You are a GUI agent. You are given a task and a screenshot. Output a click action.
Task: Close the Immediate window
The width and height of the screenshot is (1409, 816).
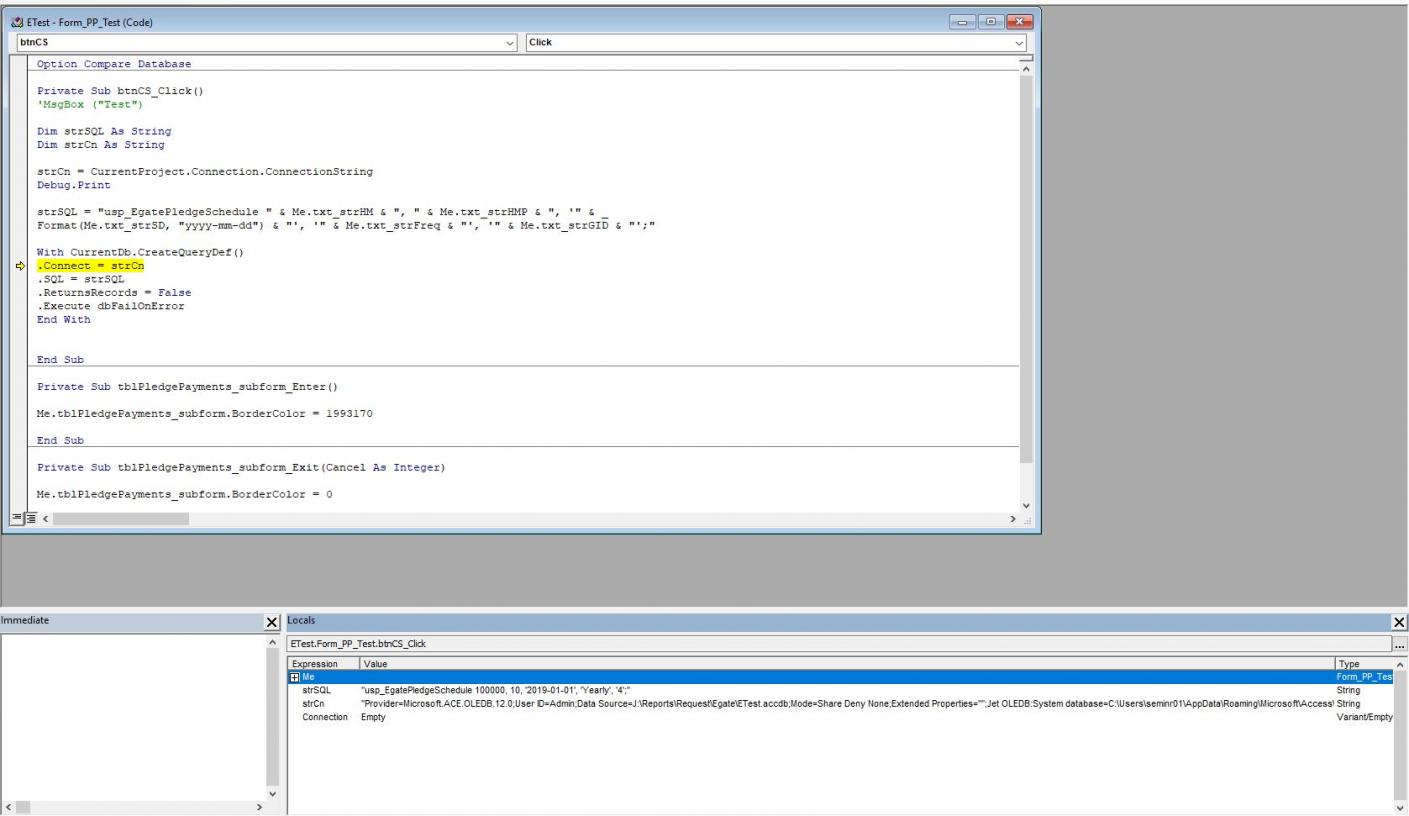point(271,622)
